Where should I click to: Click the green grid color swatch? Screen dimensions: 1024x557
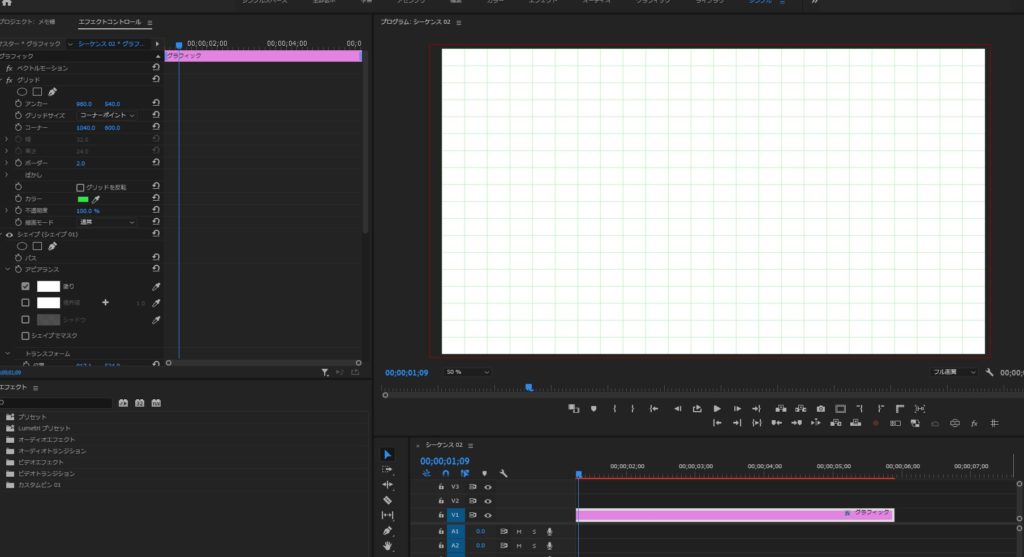pos(83,199)
